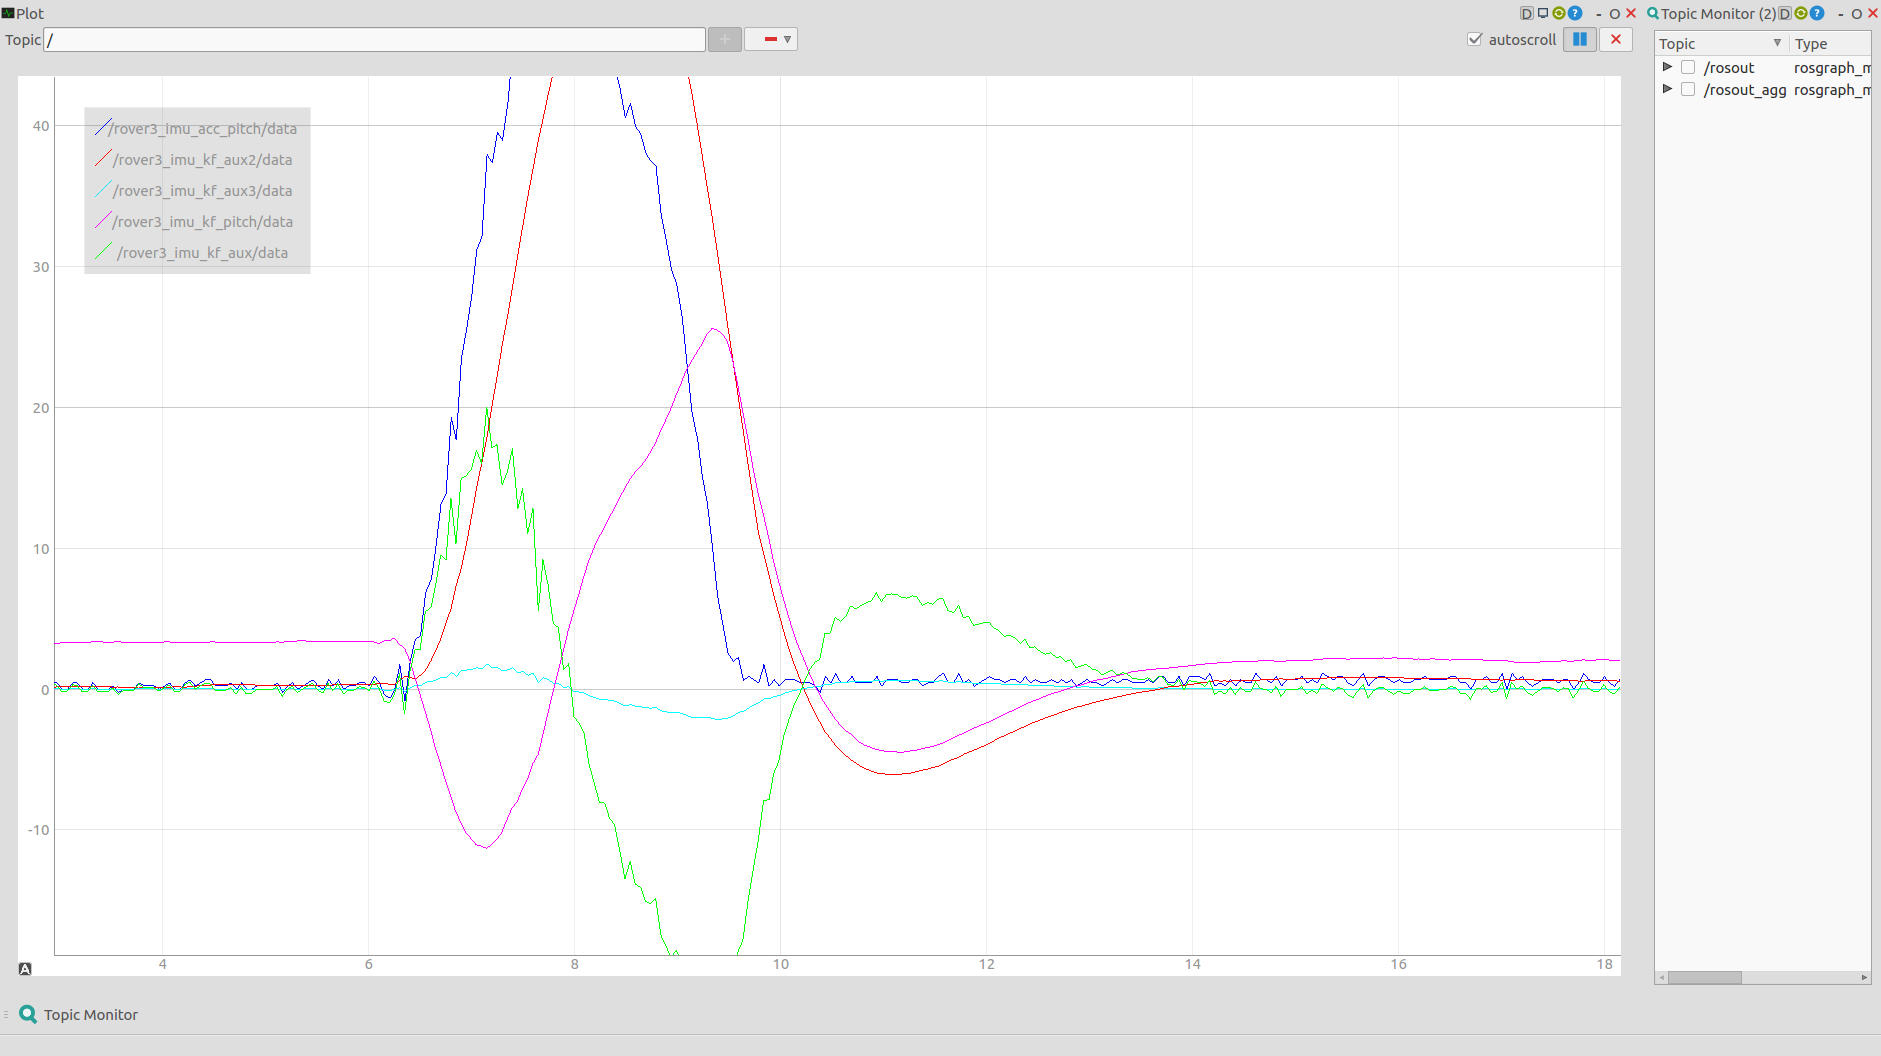
Task: Toggle the autoscroll checkbox
Action: tap(1474, 40)
